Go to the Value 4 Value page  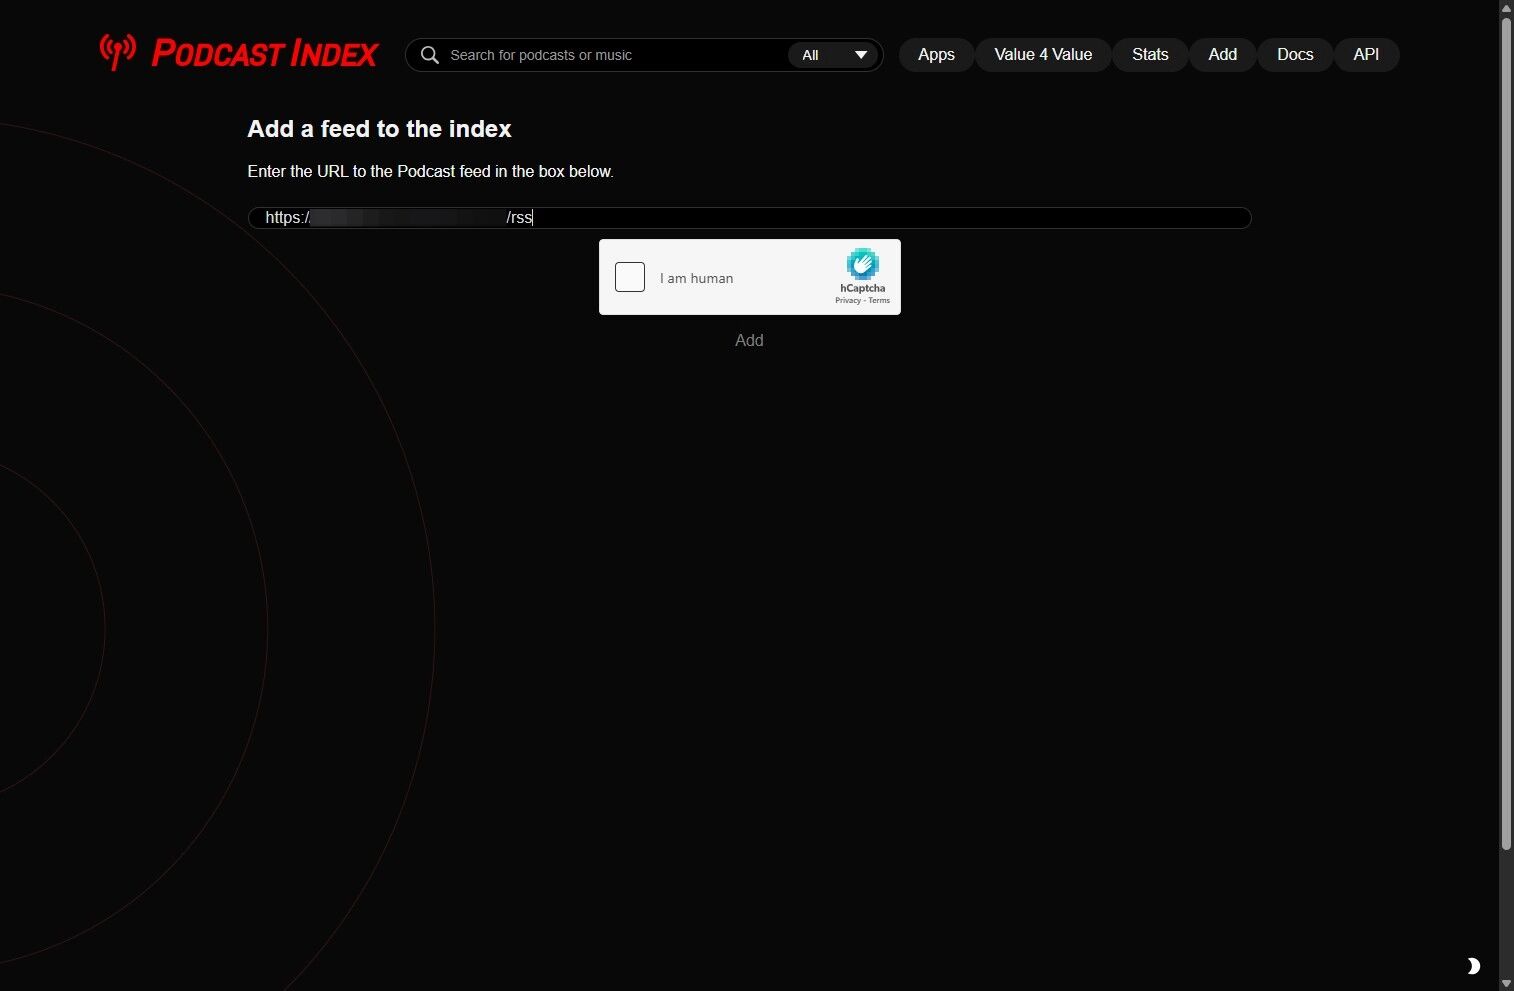tap(1043, 55)
